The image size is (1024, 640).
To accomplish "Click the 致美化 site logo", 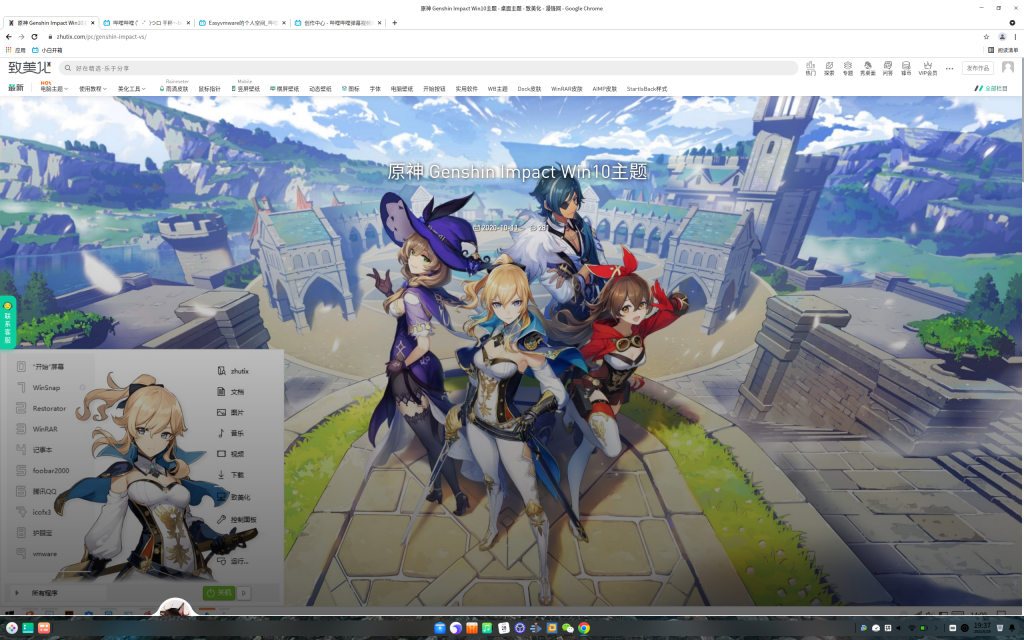I will point(29,67).
